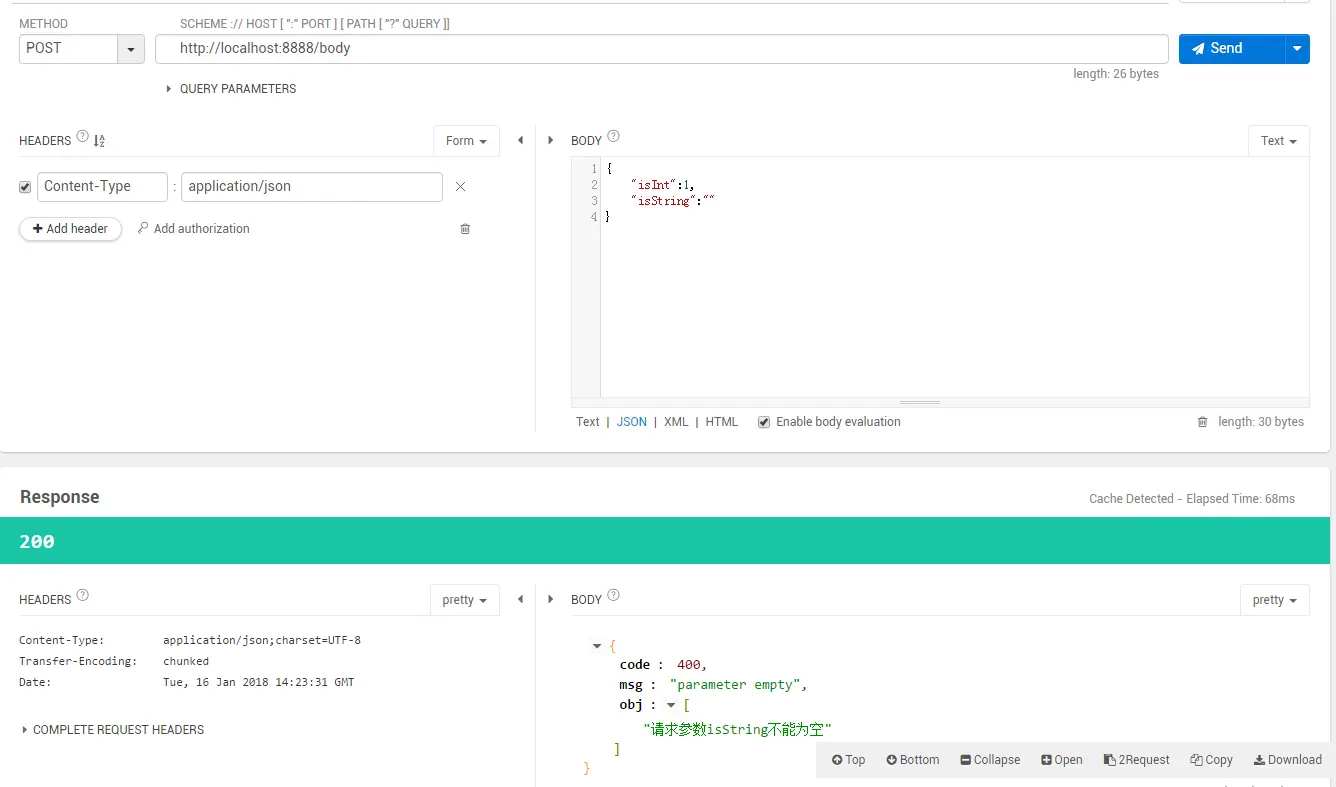
Task: Switch body format to HTML
Action: (722, 422)
